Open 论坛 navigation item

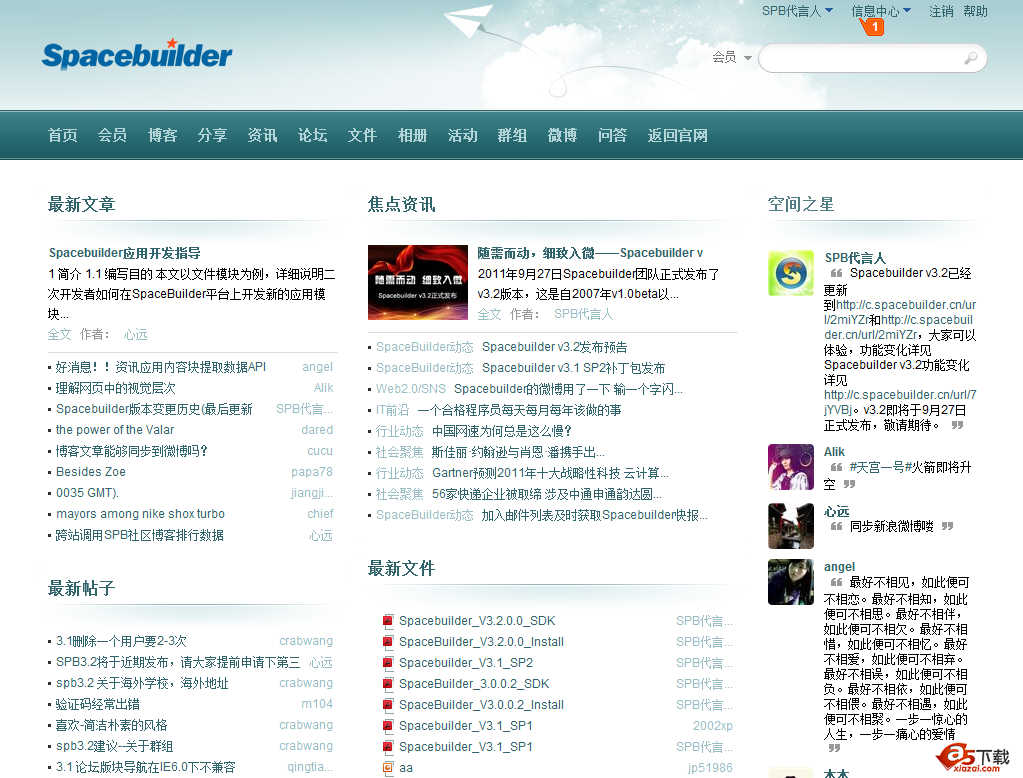[313, 135]
